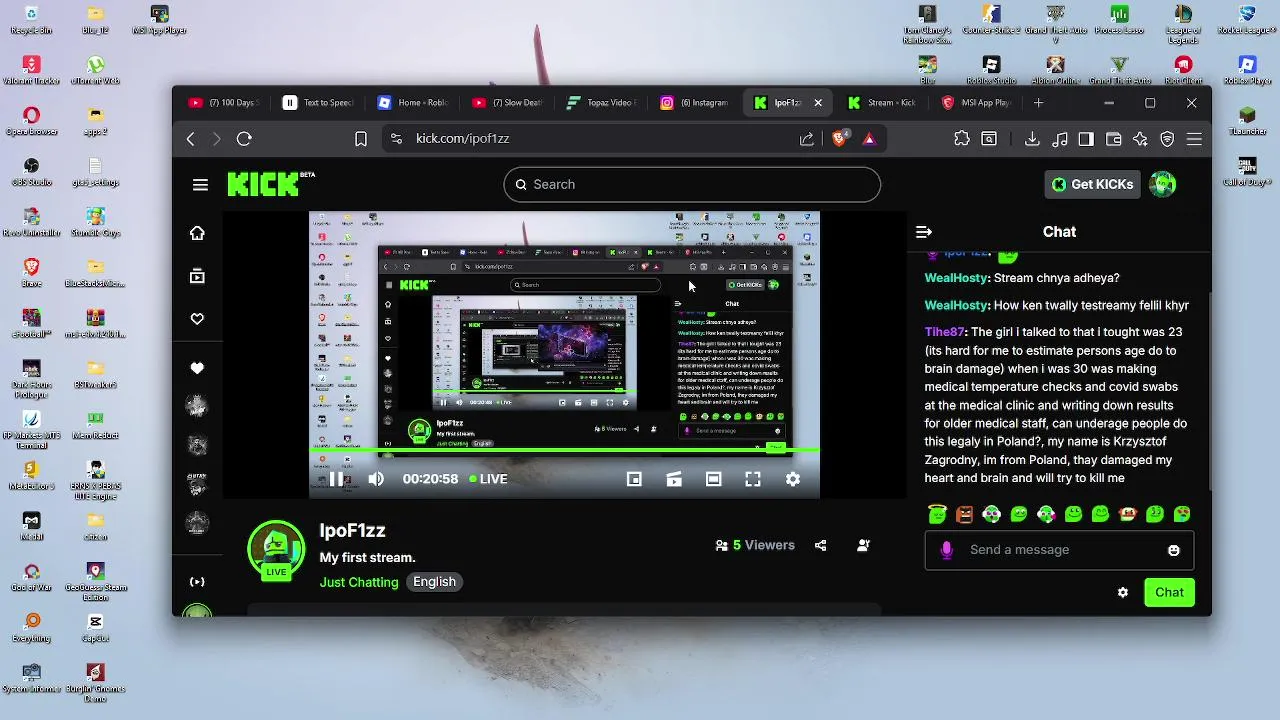Open video player settings gear
This screenshot has width=1280, height=720.
(793, 479)
